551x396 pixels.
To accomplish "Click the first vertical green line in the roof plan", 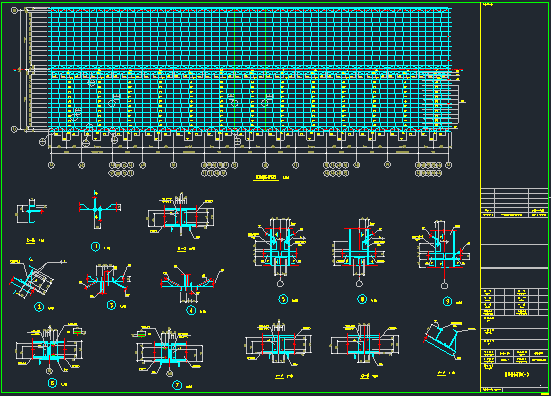I will click(x=234, y=69).
